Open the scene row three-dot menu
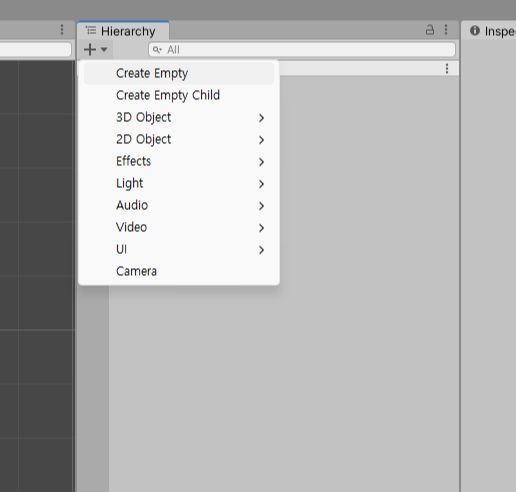516x492 pixels. coord(447,69)
